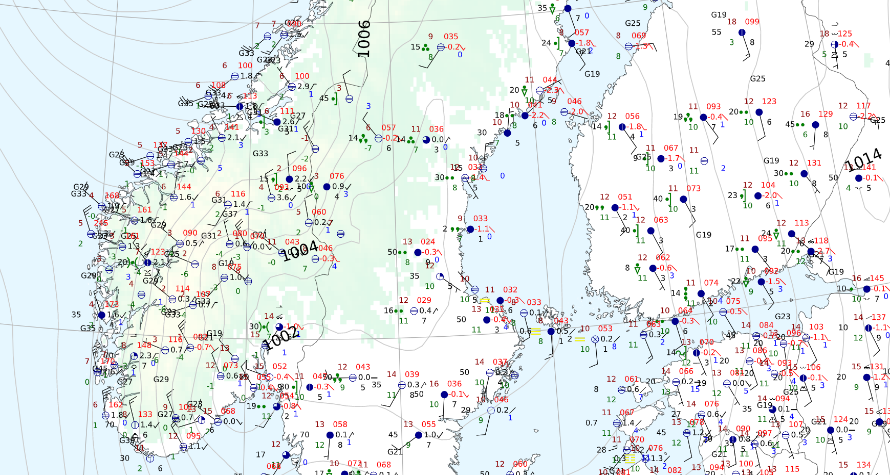Click the 1006 isobar pressure label

click(364, 38)
